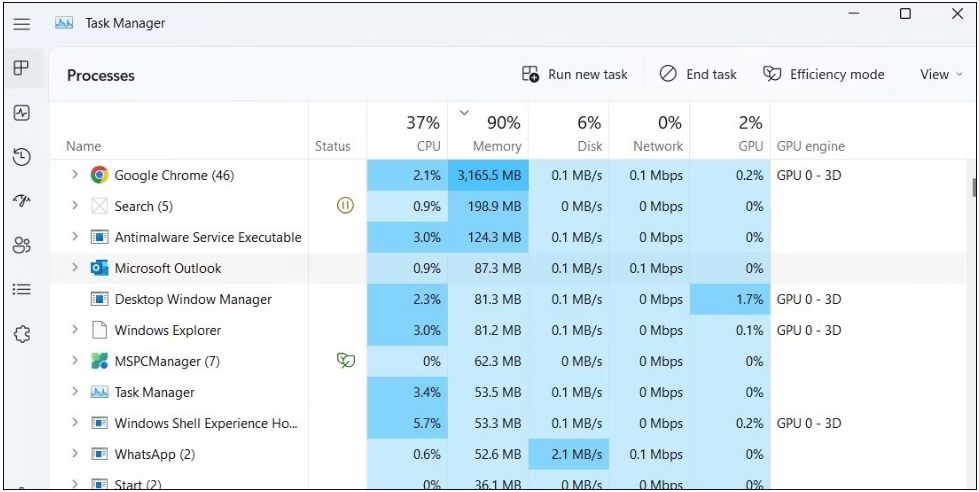The height and width of the screenshot is (492, 979).
Task: Expand the WhatsApp process group
Action: click(x=75, y=454)
